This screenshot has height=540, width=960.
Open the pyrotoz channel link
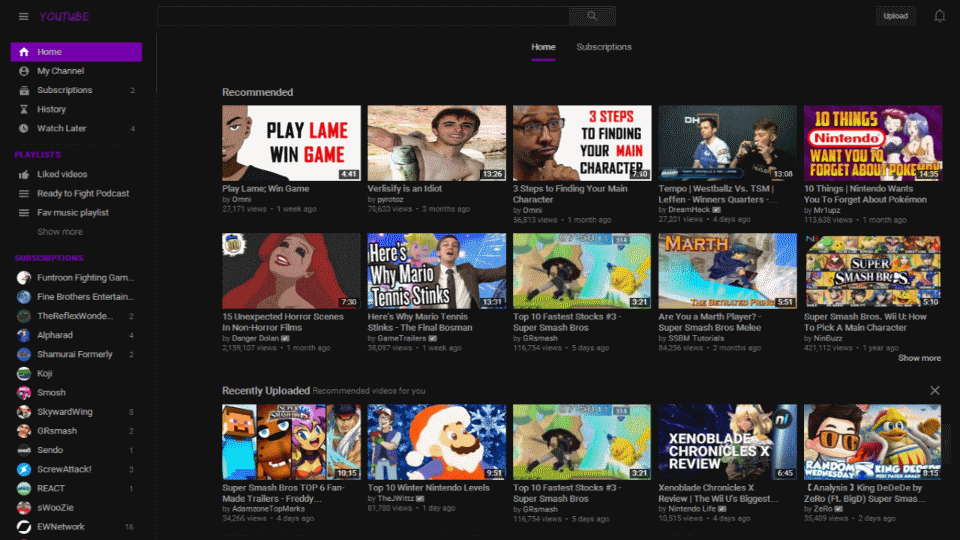coord(390,200)
